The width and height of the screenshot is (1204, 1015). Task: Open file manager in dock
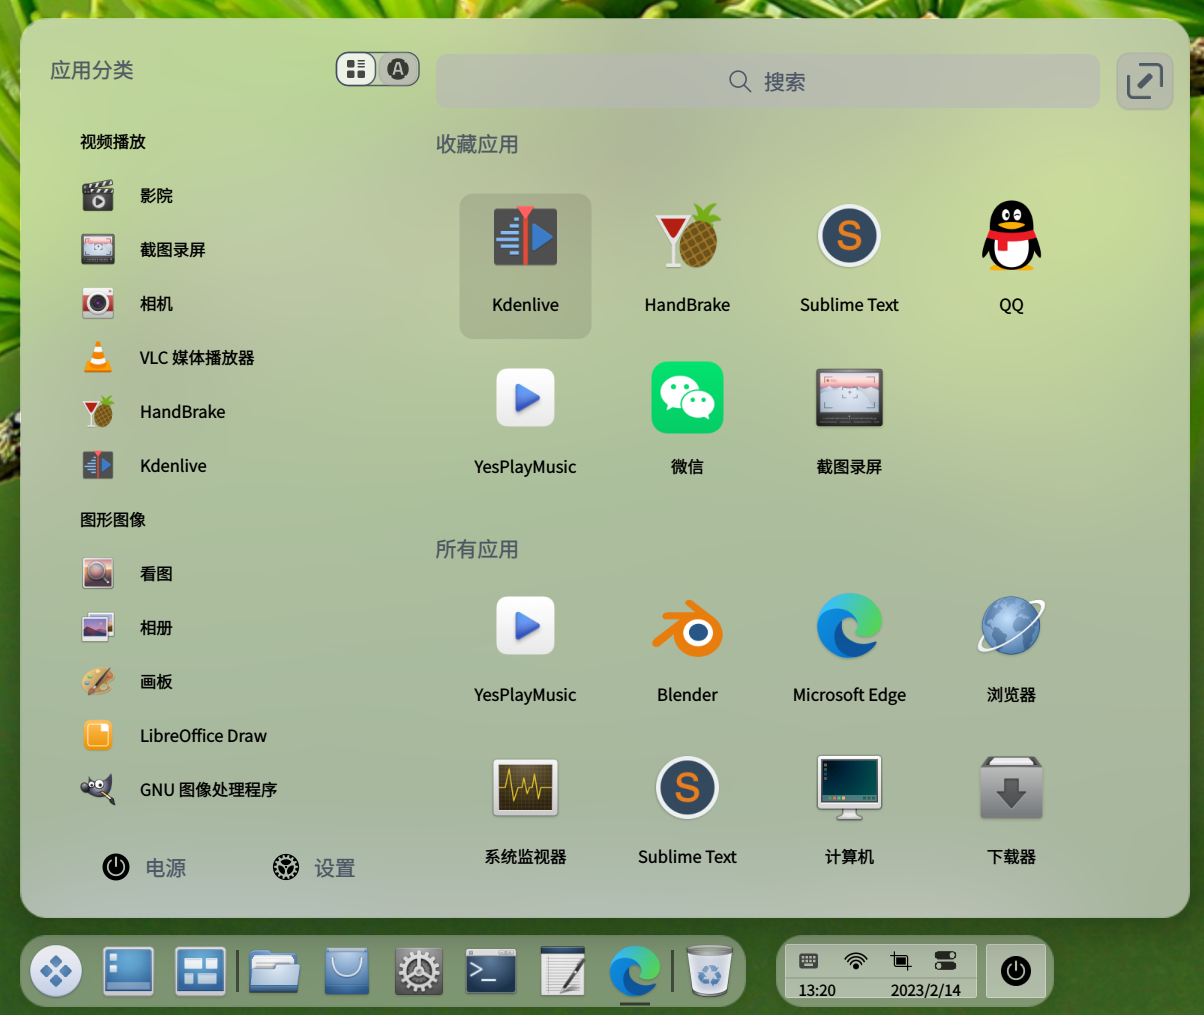pyautogui.click(x=274, y=971)
